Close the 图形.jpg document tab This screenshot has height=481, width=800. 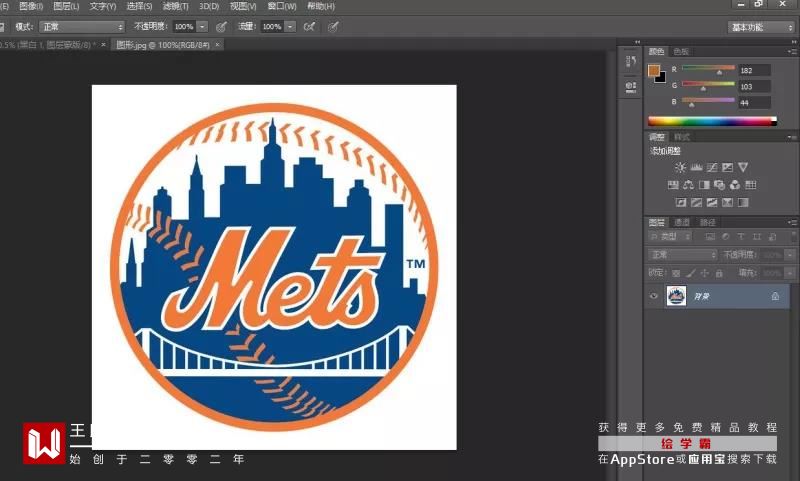point(217,45)
